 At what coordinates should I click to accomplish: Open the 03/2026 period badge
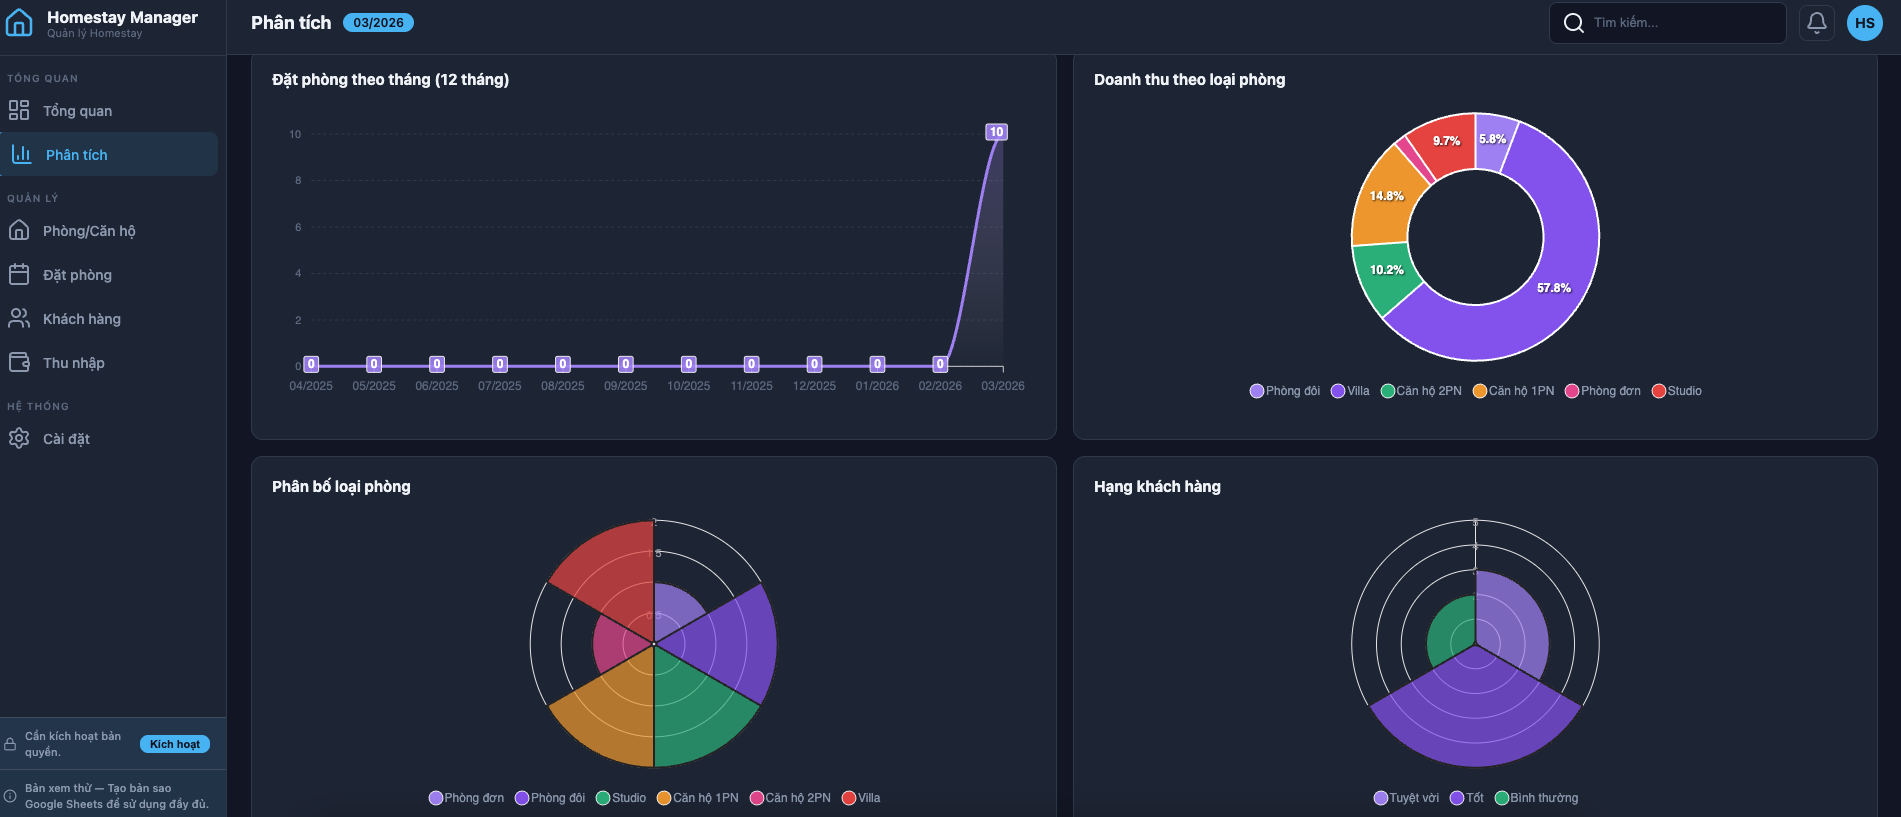coord(378,23)
